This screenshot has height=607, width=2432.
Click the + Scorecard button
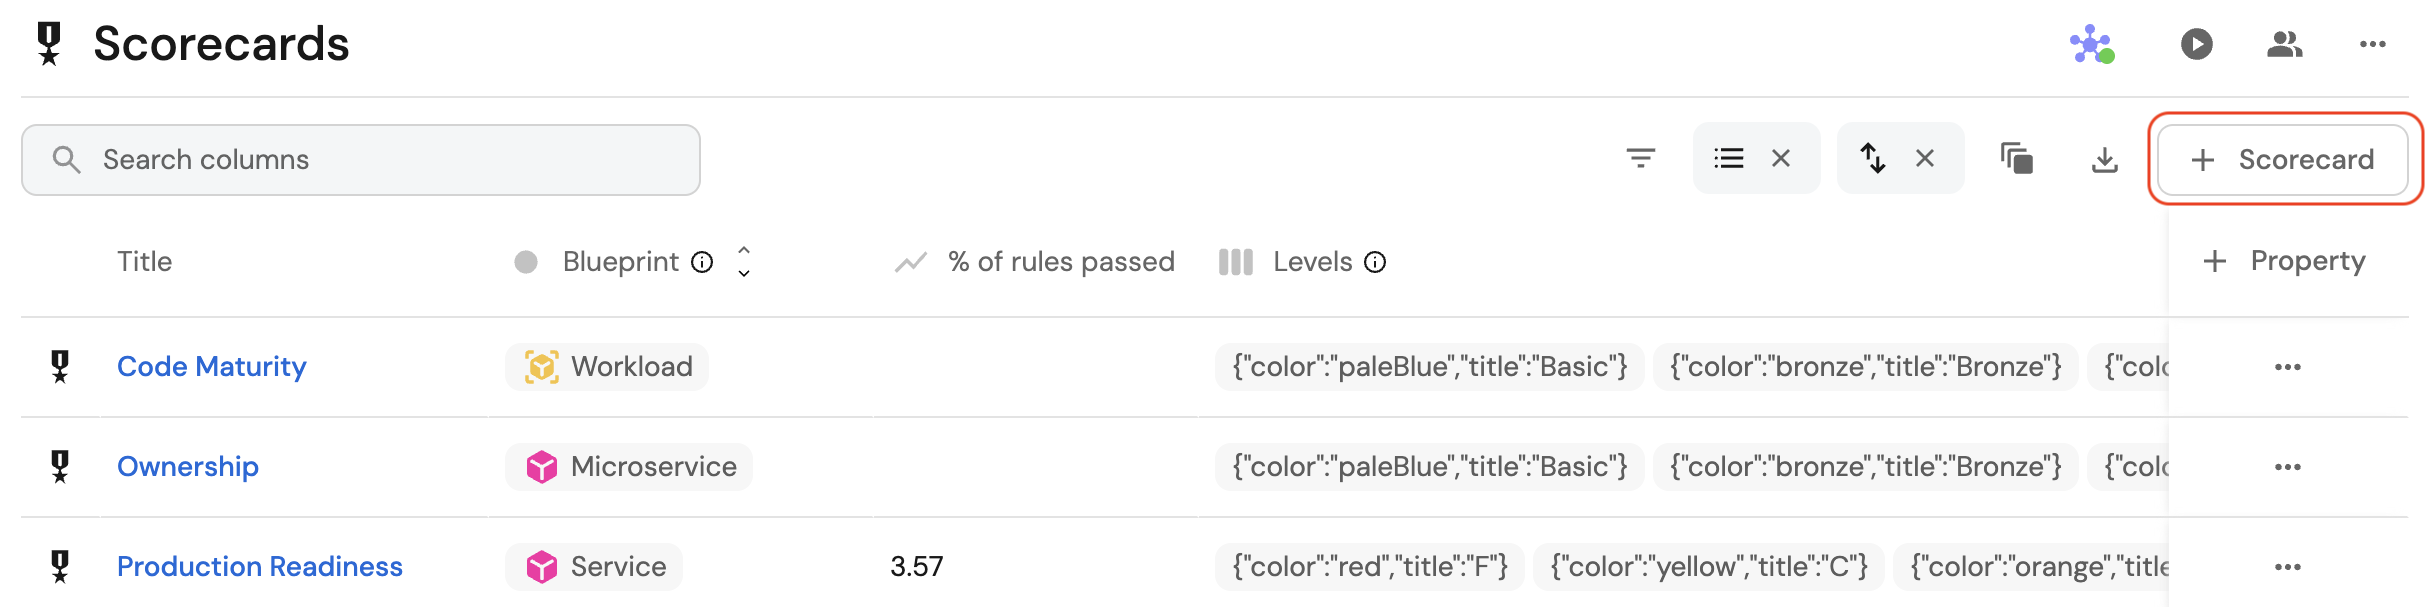(2282, 159)
